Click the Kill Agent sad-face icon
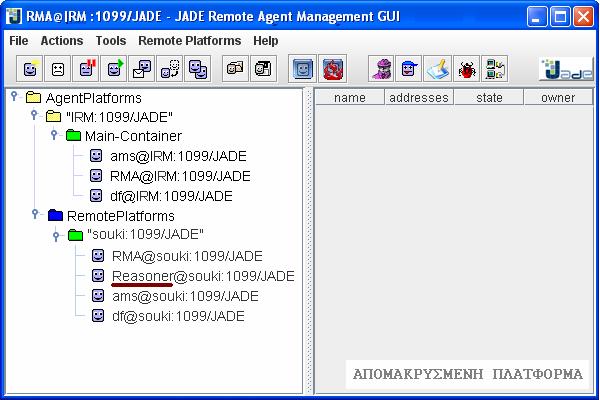Viewport: 600px width, 400px height. point(58,69)
